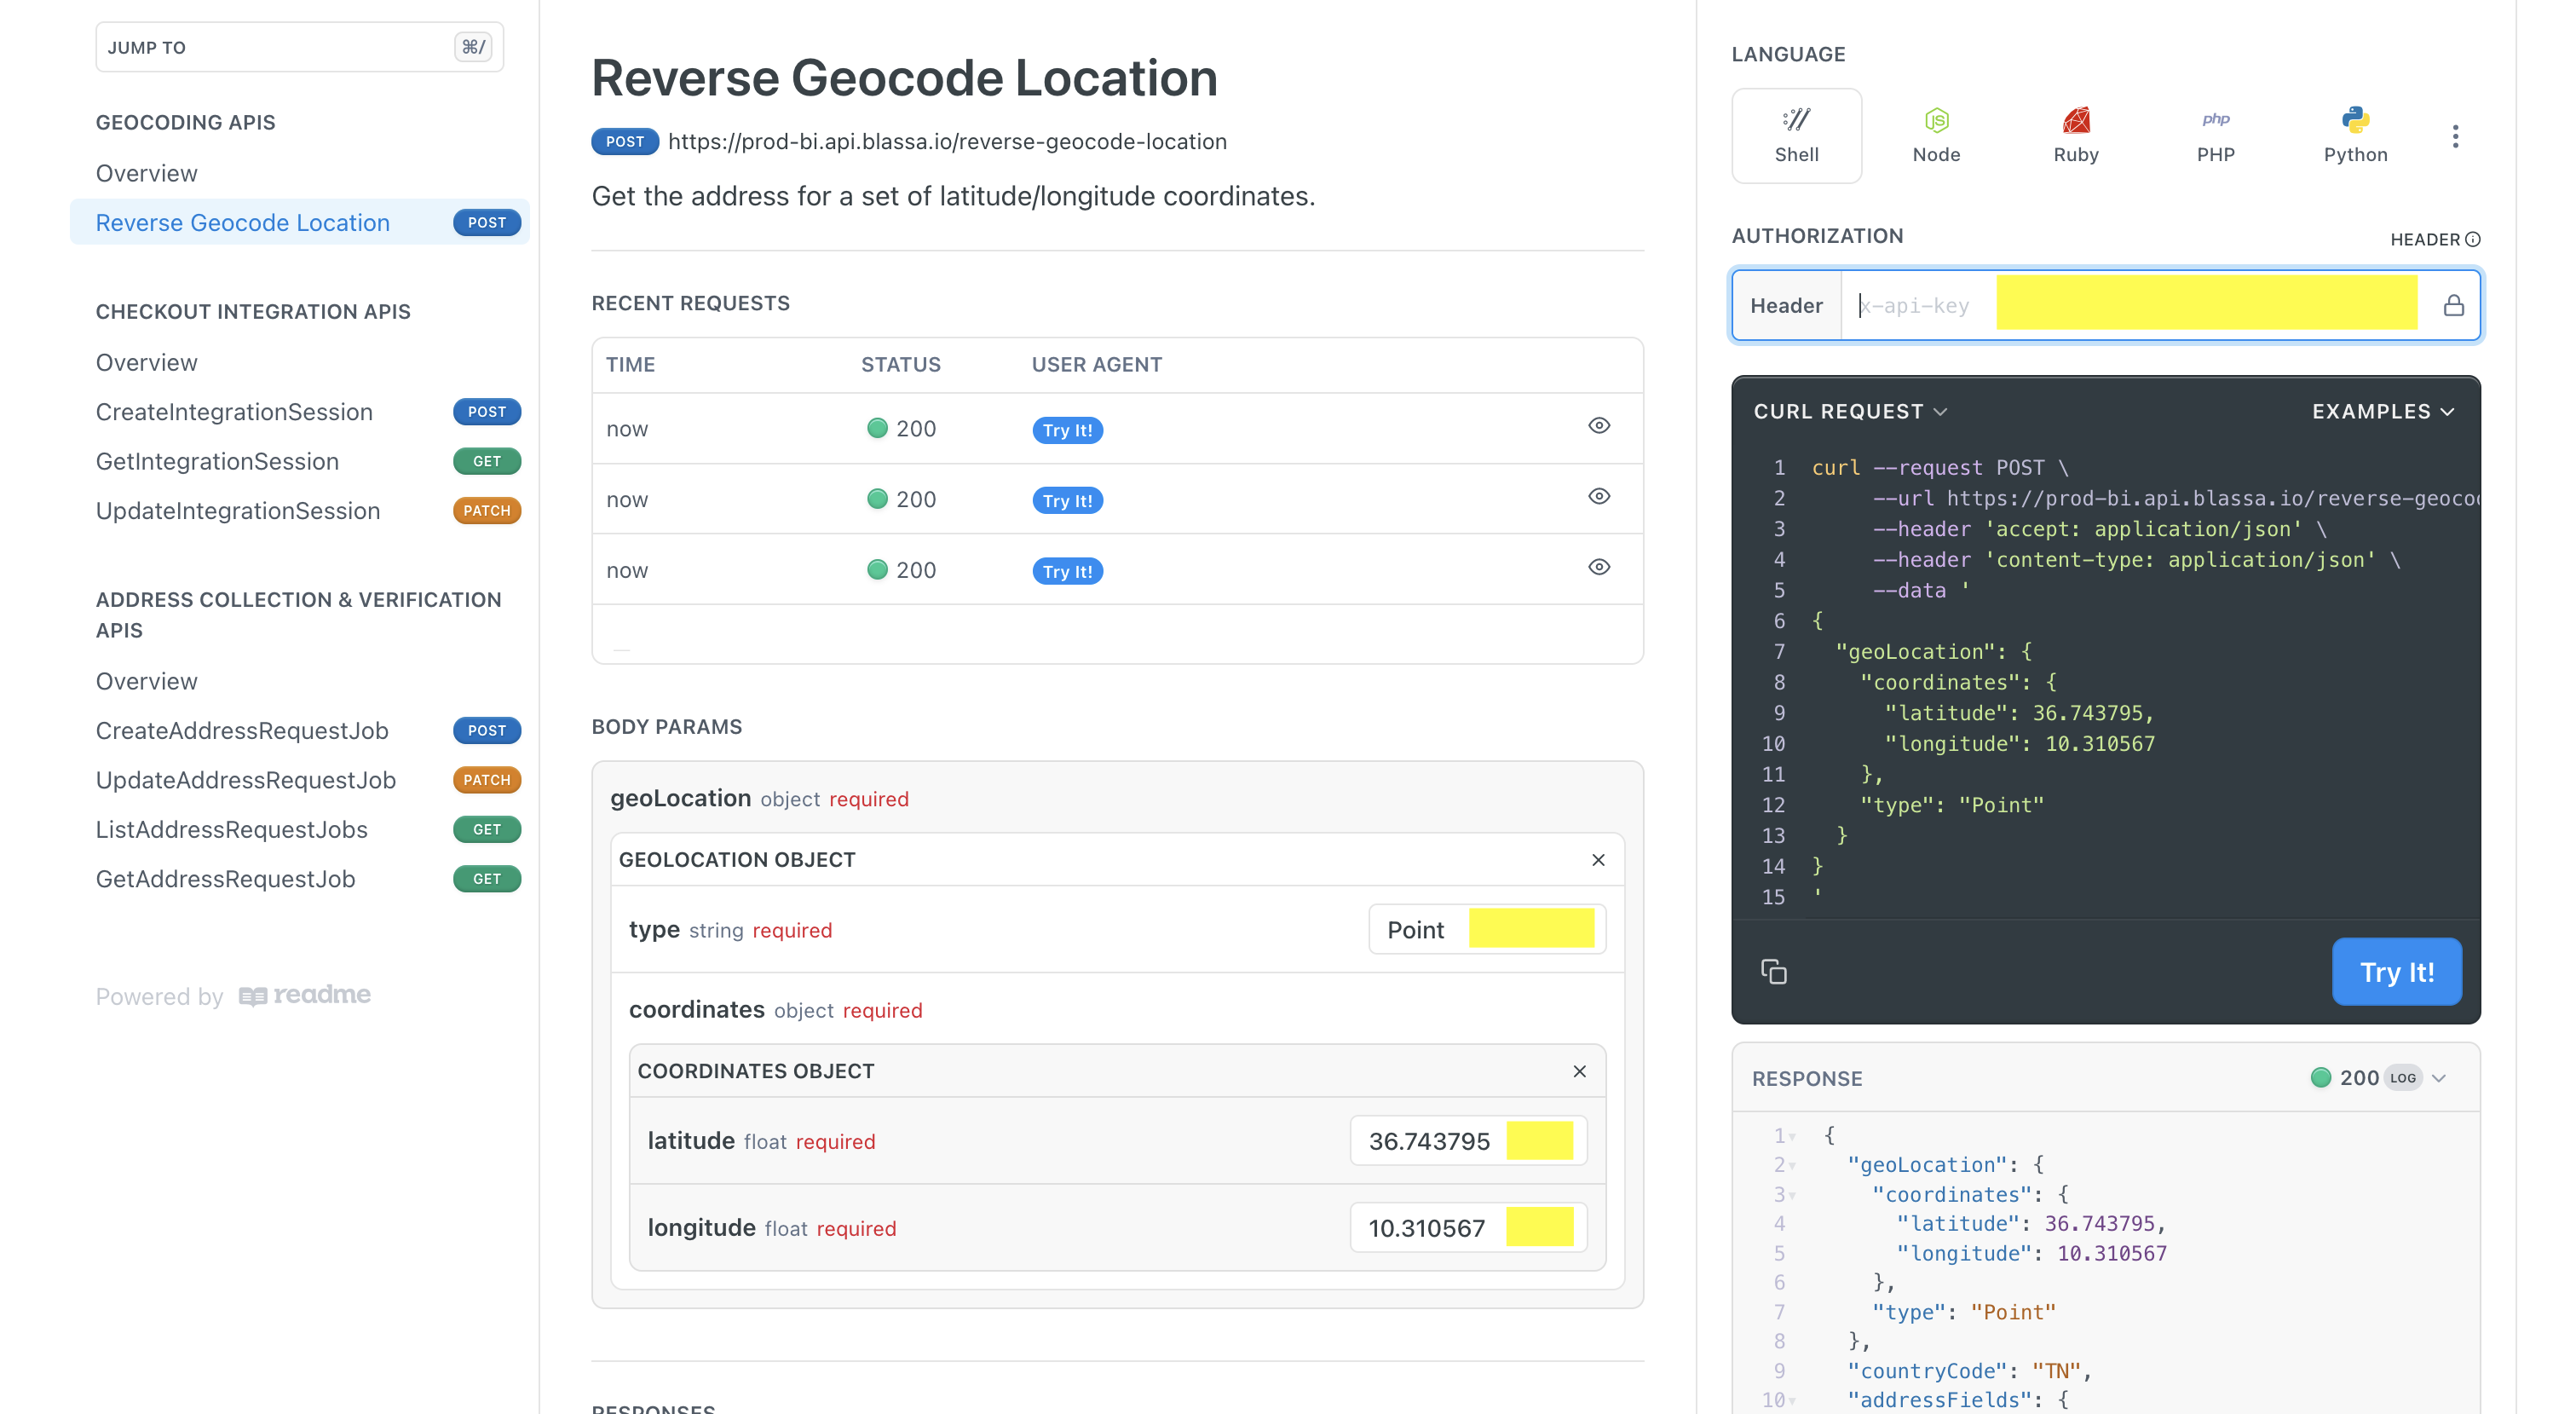
Task: Click the USER AGENT column header
Action: [x=1096, y=365]
